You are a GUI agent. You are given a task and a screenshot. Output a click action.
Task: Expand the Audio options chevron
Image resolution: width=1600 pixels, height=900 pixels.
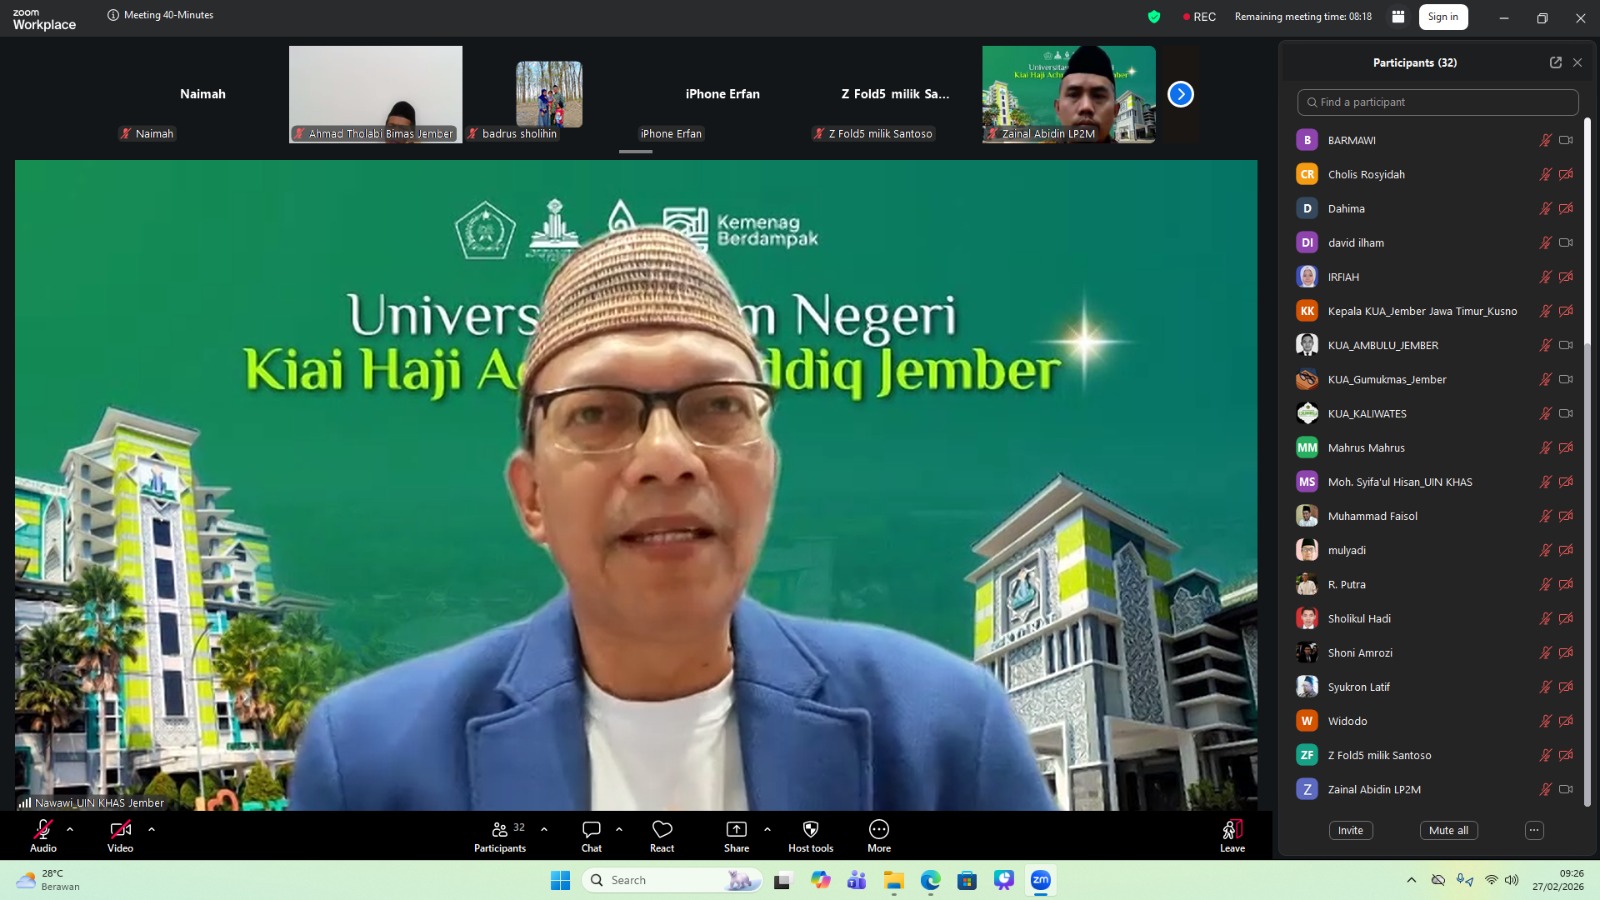click(68, 829)
